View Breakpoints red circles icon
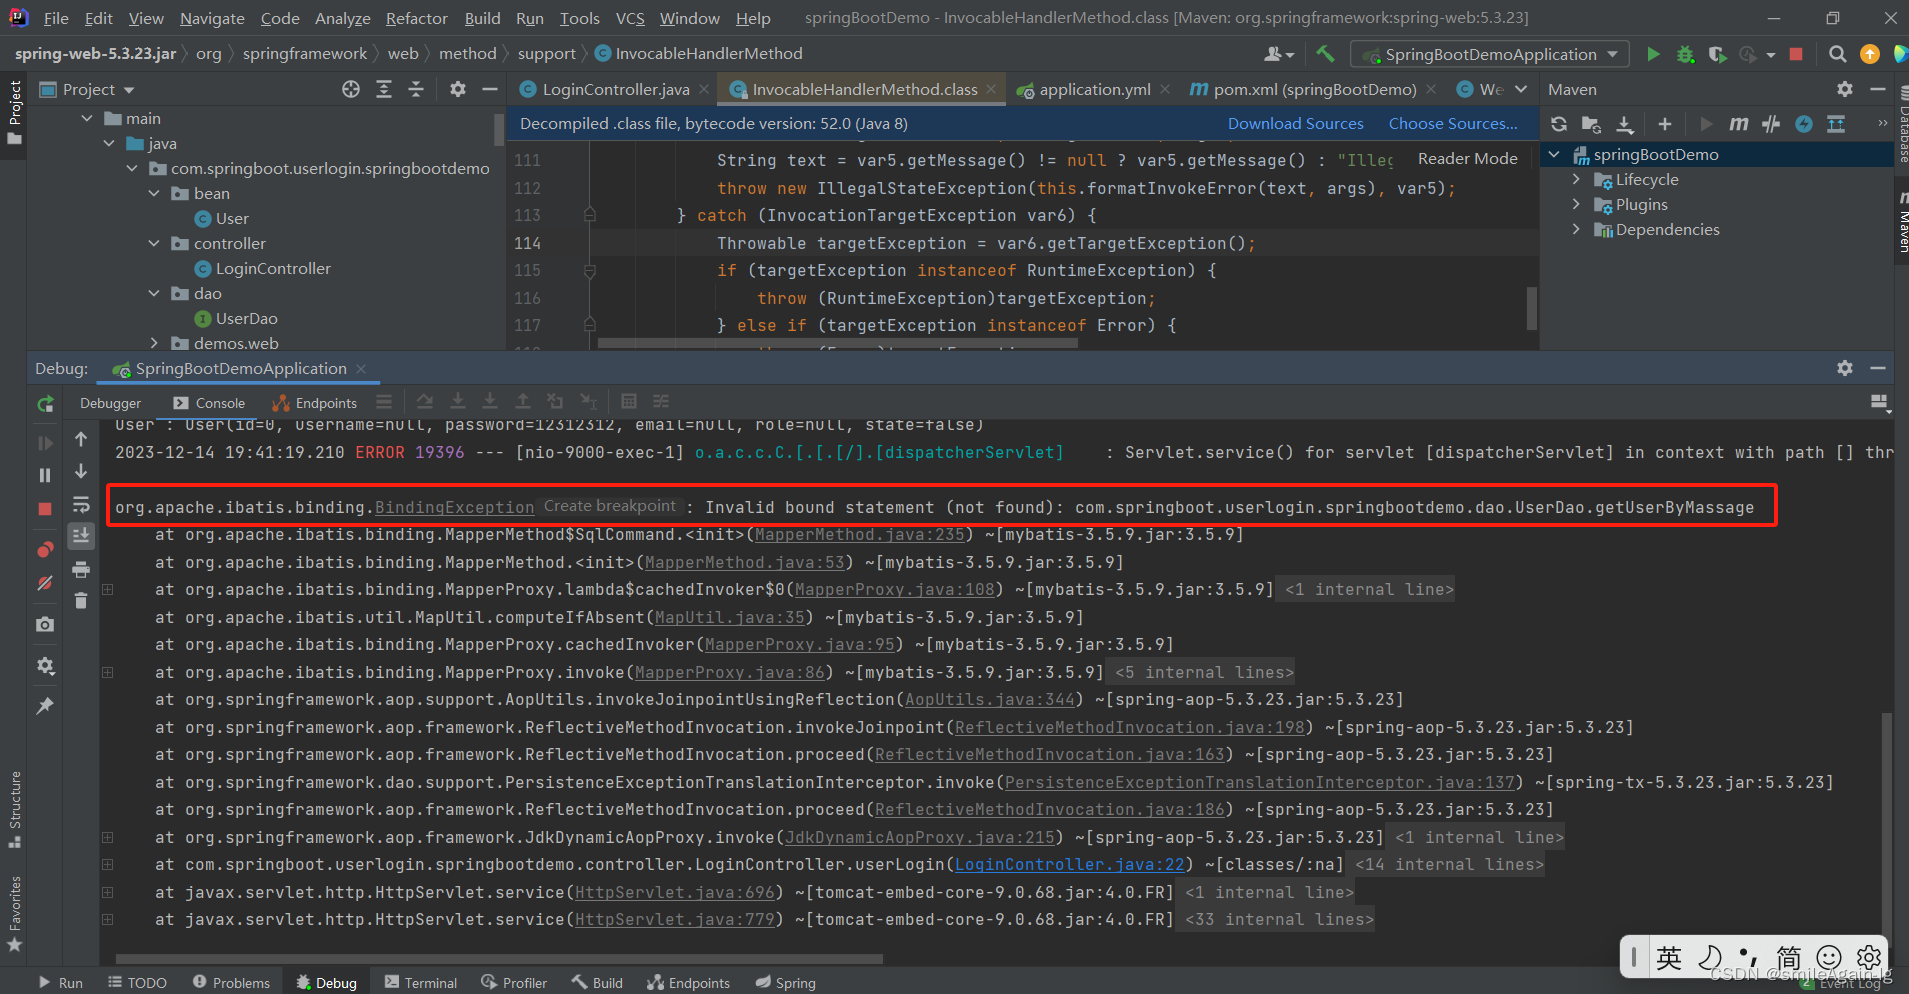The height and width of the screenshot is (994, 1909). point(45,549)
